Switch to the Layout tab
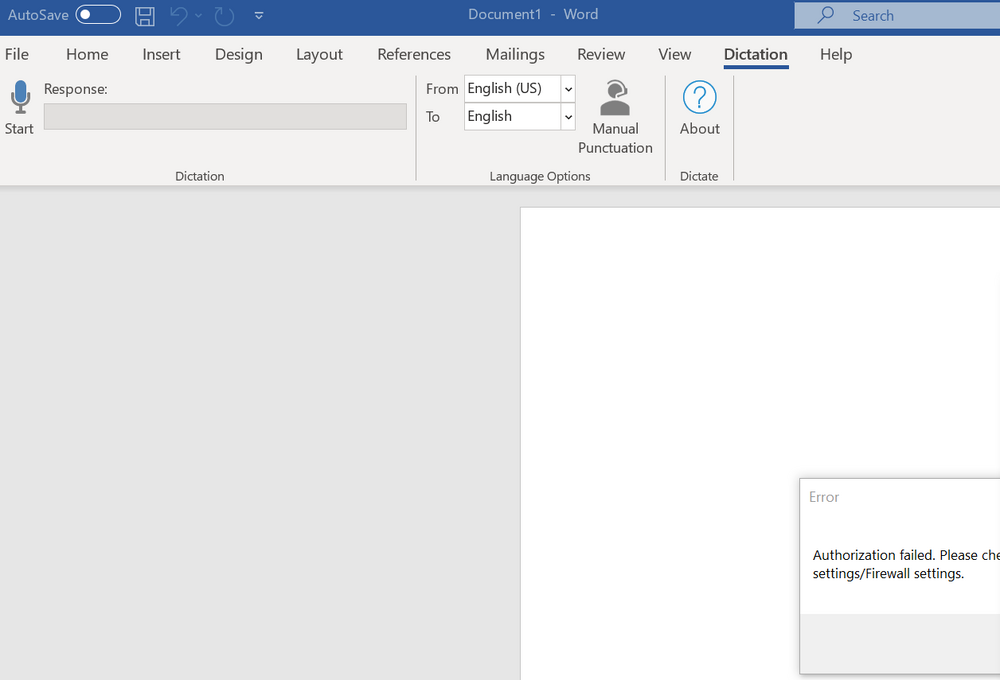Image resolution: width=1000 pixels, height=680 pixels. point(319,54)
